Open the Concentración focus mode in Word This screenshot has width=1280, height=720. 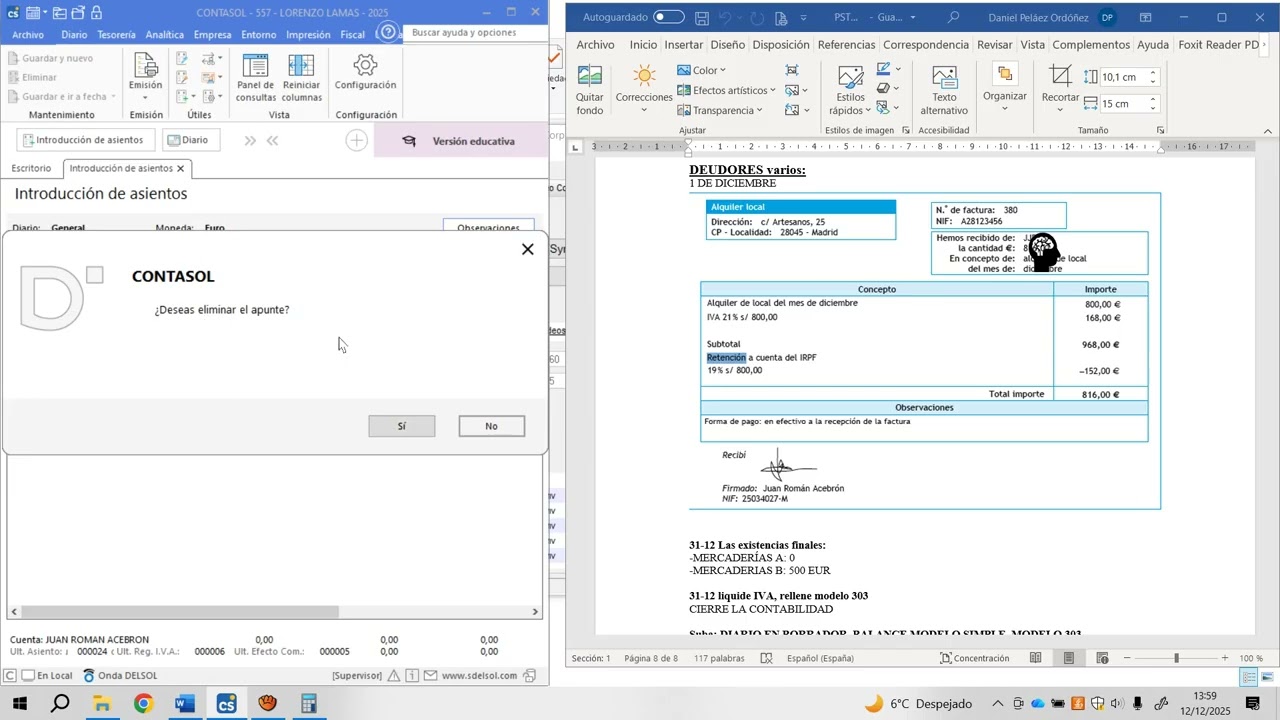(x=973, y=658)
